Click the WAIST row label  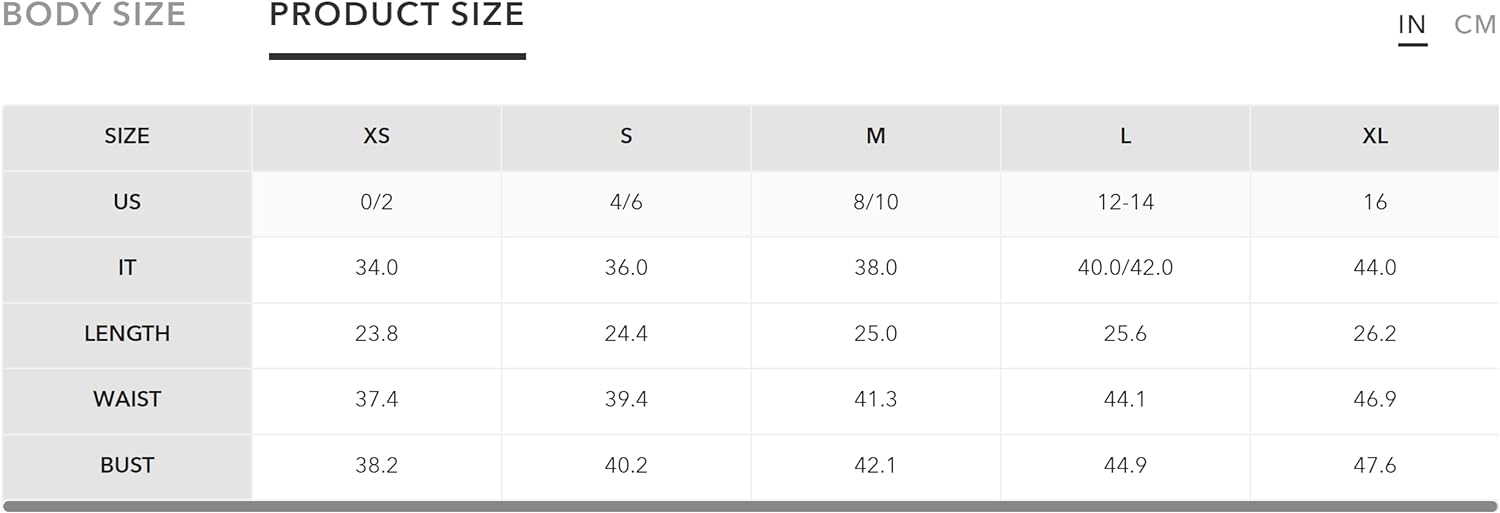point(127,400)
